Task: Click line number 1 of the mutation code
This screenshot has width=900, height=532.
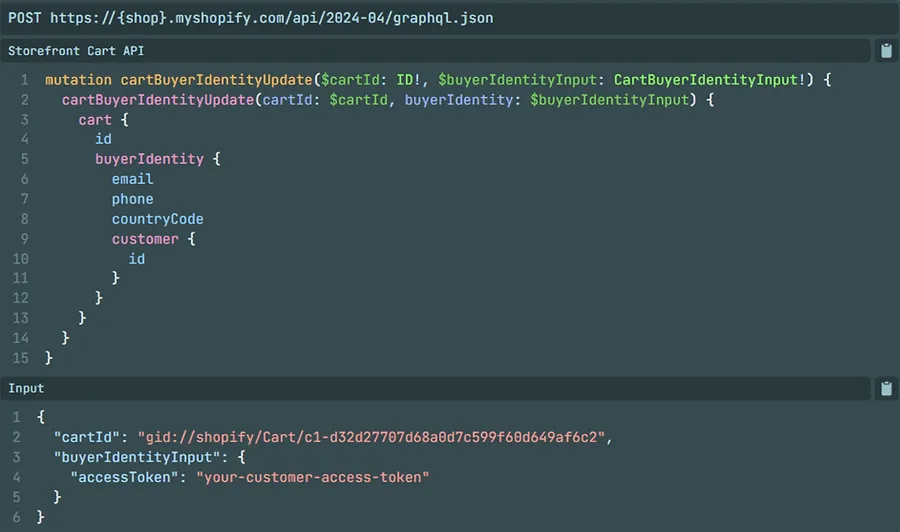Action: pyautogui.click(x=24, y=80)
